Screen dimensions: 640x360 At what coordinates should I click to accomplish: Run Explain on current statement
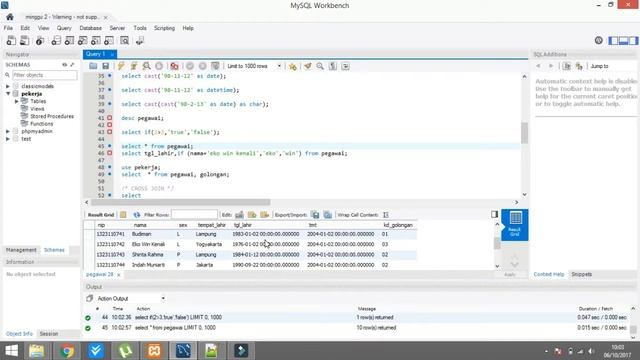146,66
